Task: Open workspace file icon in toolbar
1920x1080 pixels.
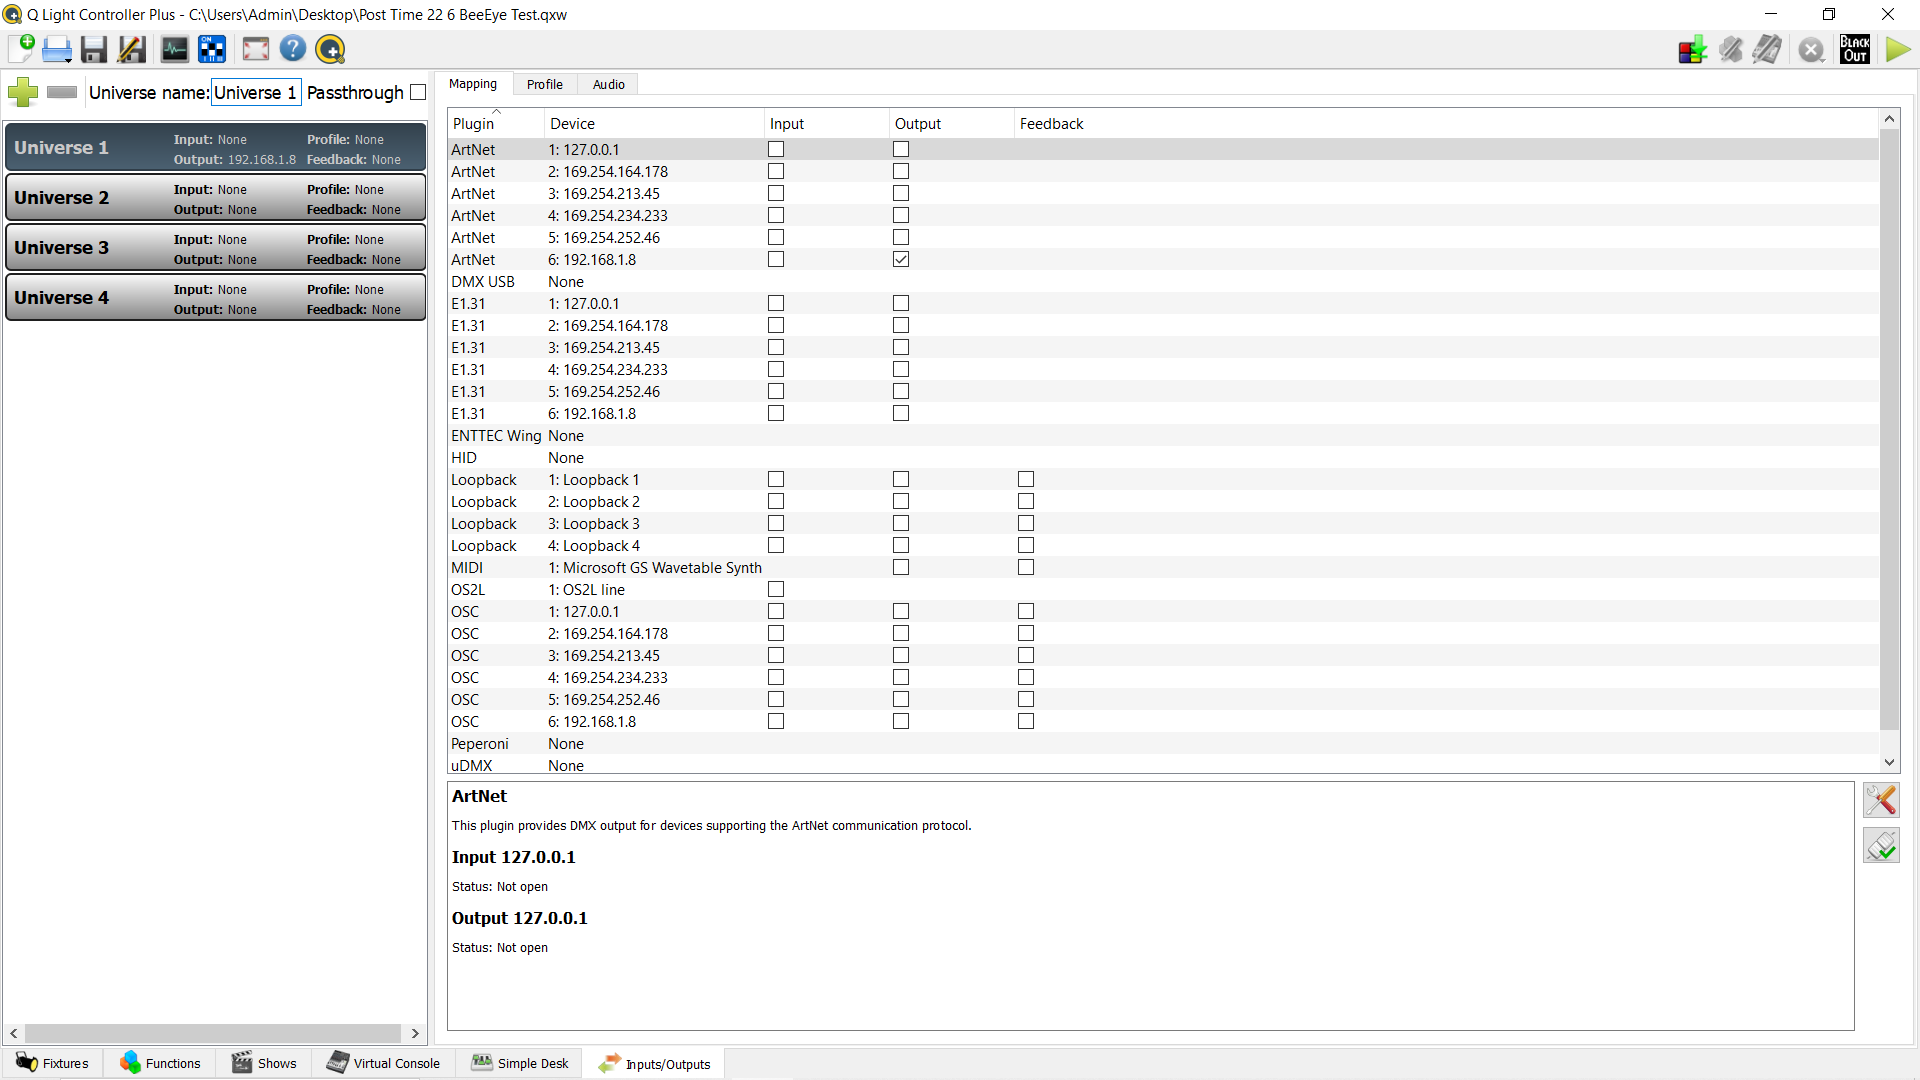Action: 57,49
